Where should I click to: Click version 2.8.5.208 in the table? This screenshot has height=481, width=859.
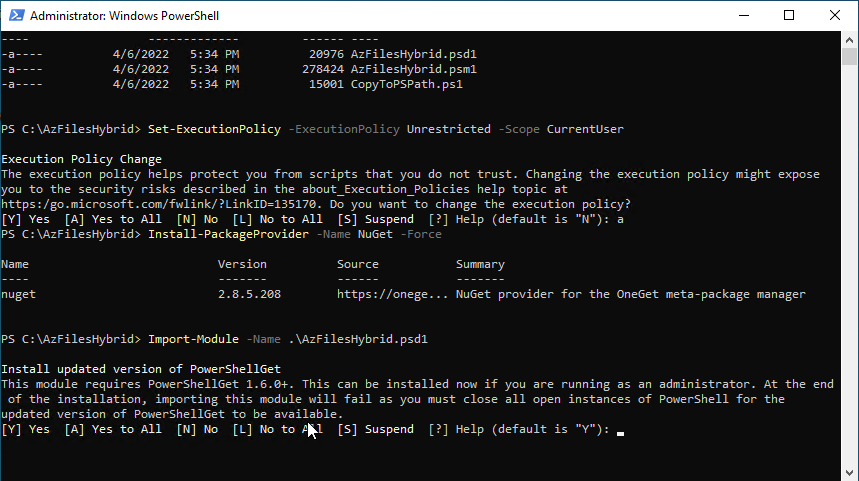[252, 294]
